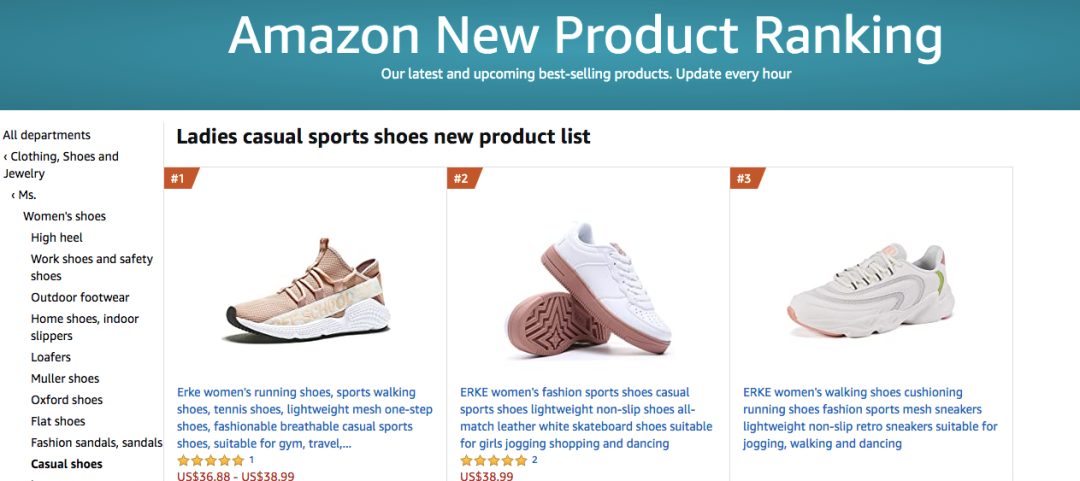Choose Work shoes and safety shoes
Viewport: 1080px width, 481px height.
[x=92, y=267]
